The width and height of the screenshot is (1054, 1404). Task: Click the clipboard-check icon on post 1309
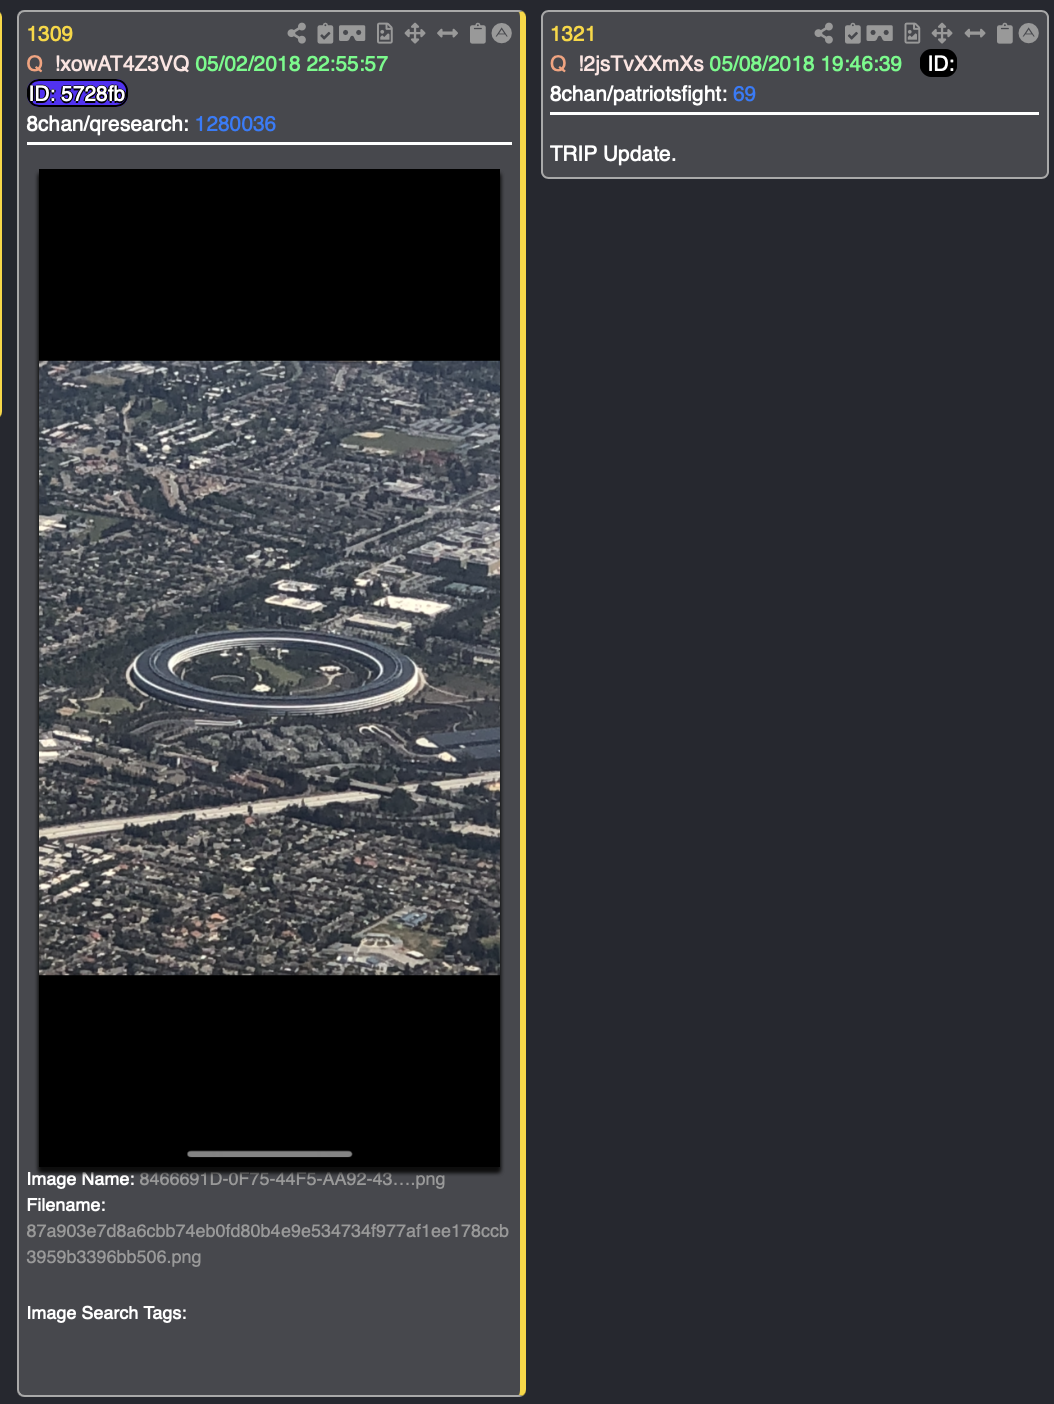325,34
